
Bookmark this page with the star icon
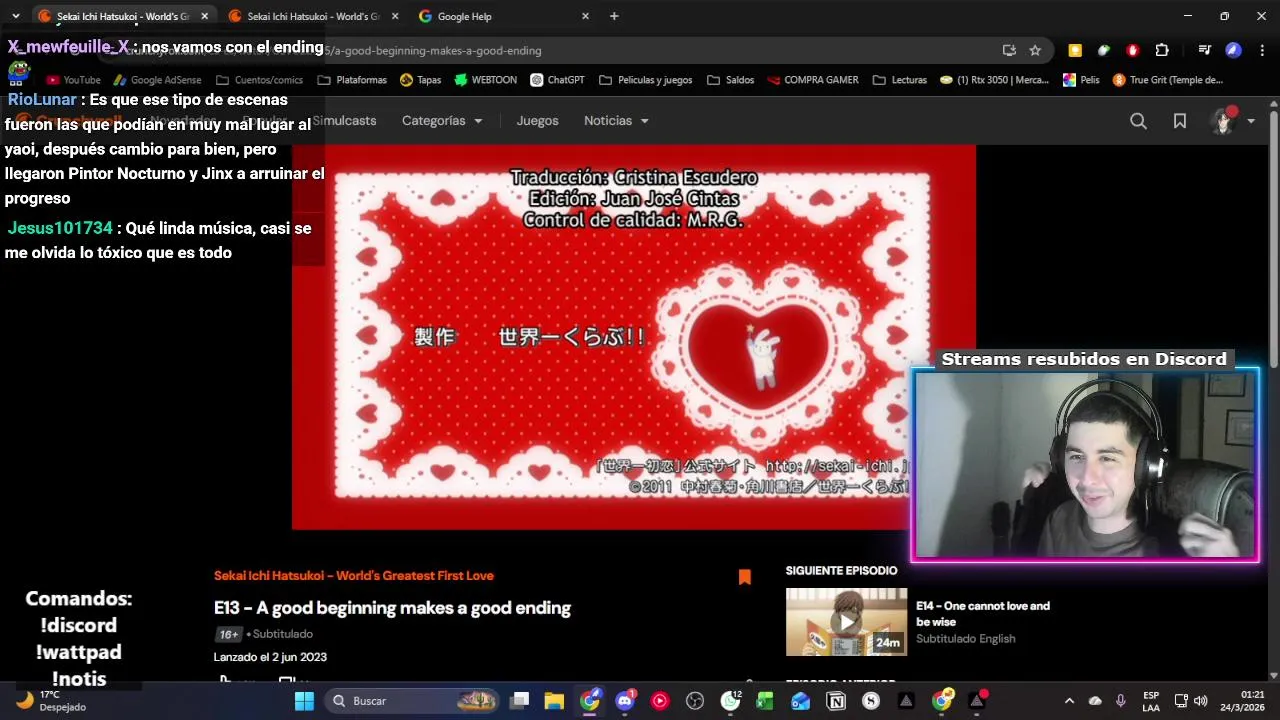point(1035,50)
